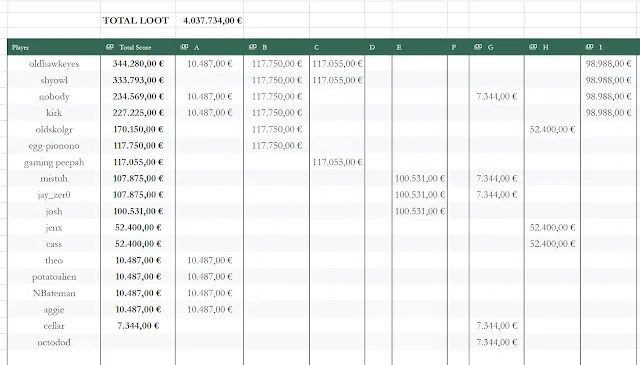Select the Player column header
Image resolution: width=640 pixels, height=365 pixels.
(x=54, y=47)
